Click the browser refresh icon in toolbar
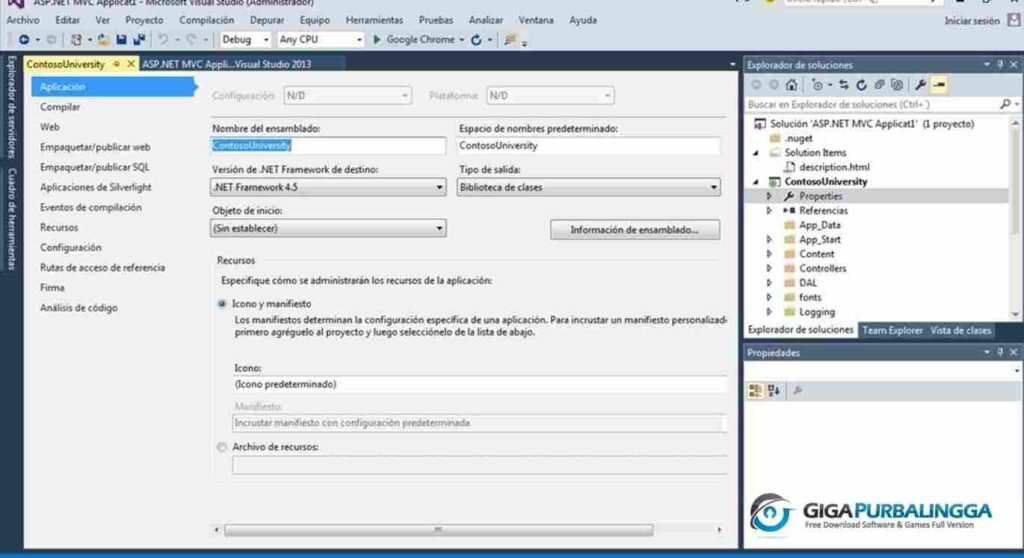Screen dimensions: 1024x558 (476, 40)
